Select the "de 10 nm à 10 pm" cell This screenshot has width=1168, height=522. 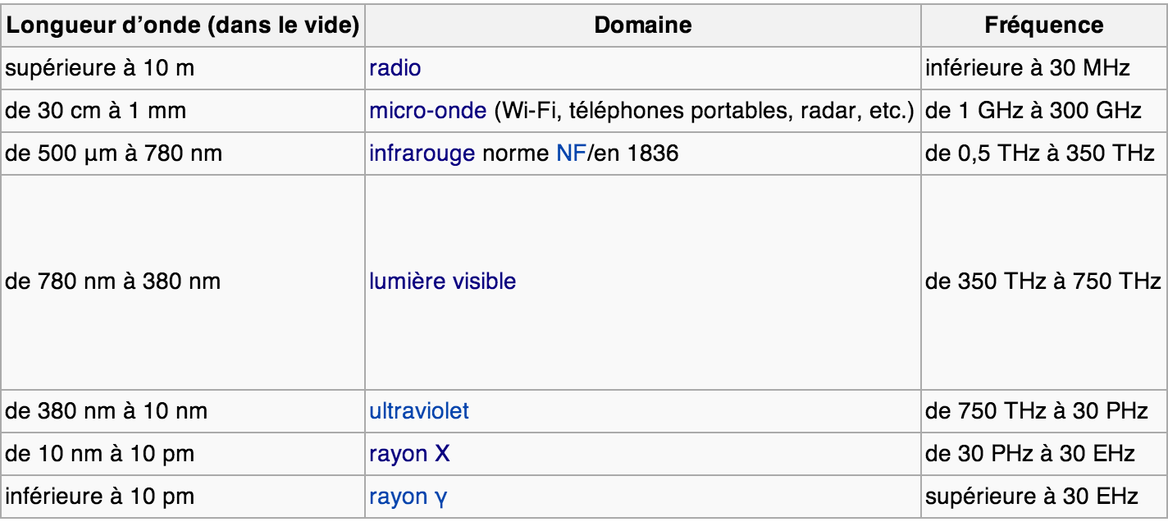click(x=100, y=453)
